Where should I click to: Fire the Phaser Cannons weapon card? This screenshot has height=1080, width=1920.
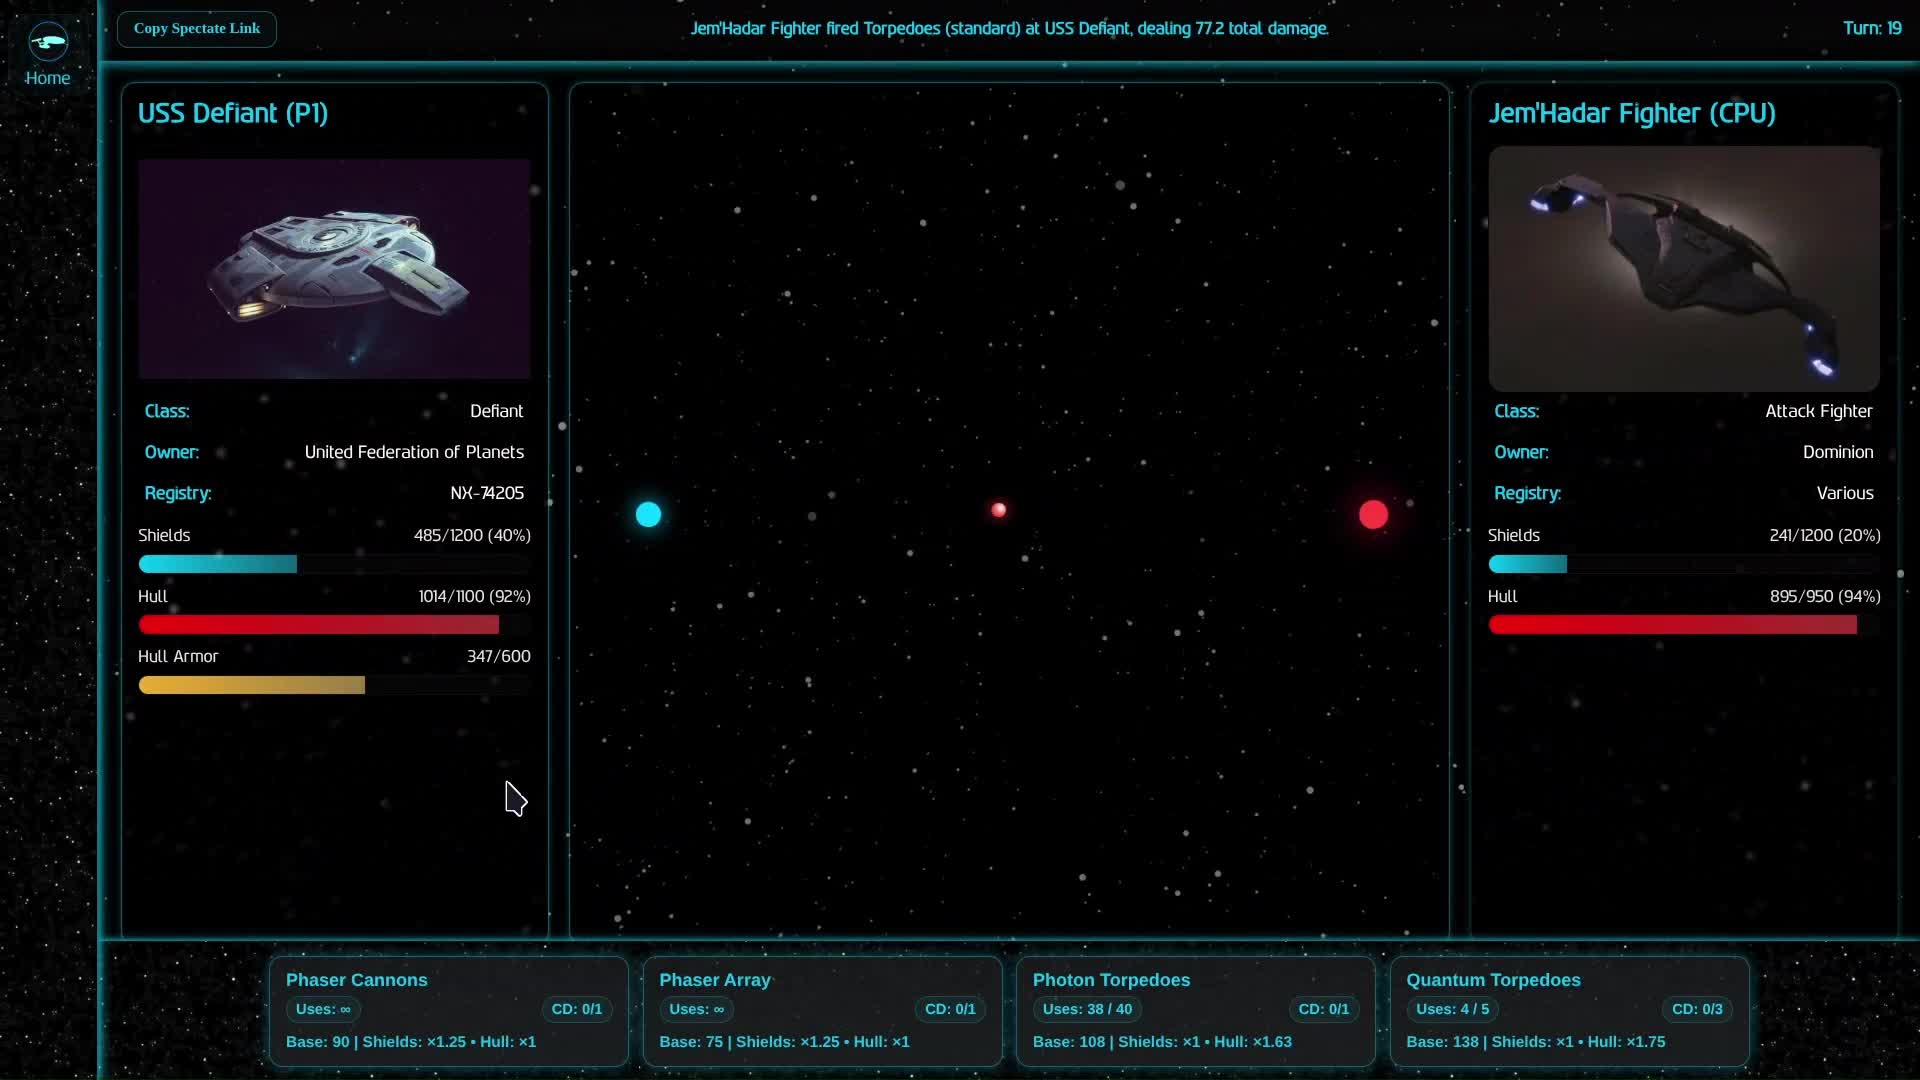(449, 1011)
